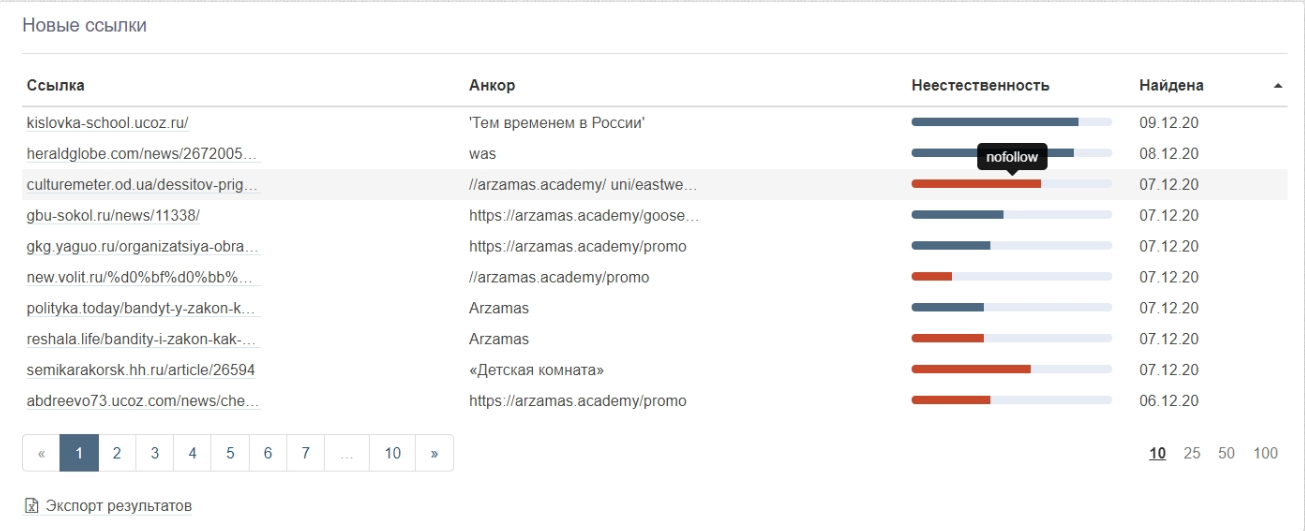Click Экспорт результатов link

(118, 506)
